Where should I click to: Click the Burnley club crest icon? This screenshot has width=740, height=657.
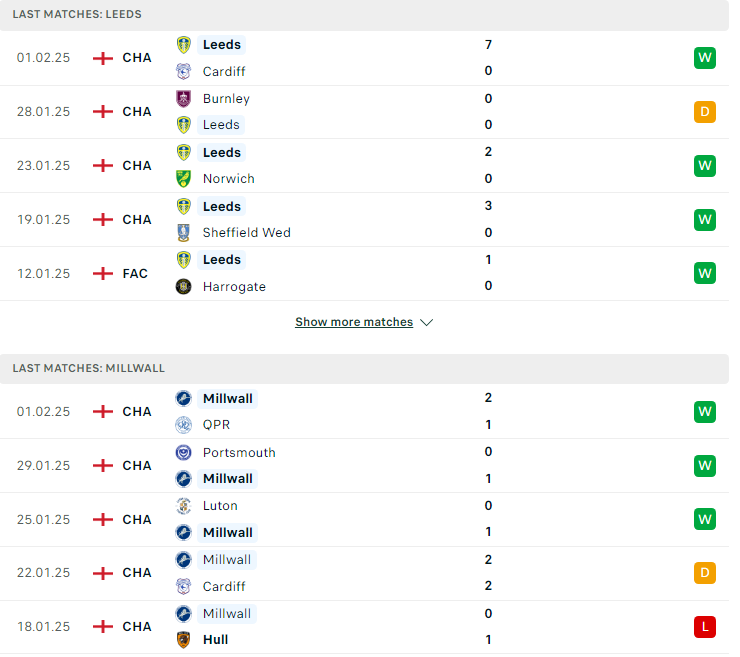(184, 99)
